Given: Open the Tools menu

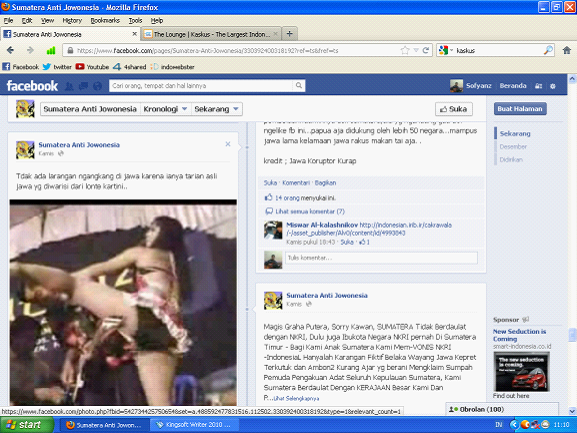Looking at the screenshot, I should tap(135, 21).
